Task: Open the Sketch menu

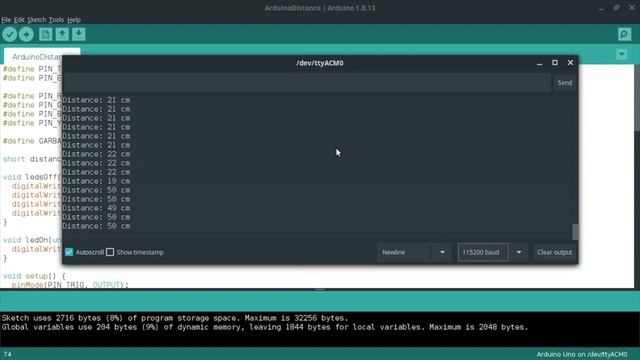Action: pos(36,20)
